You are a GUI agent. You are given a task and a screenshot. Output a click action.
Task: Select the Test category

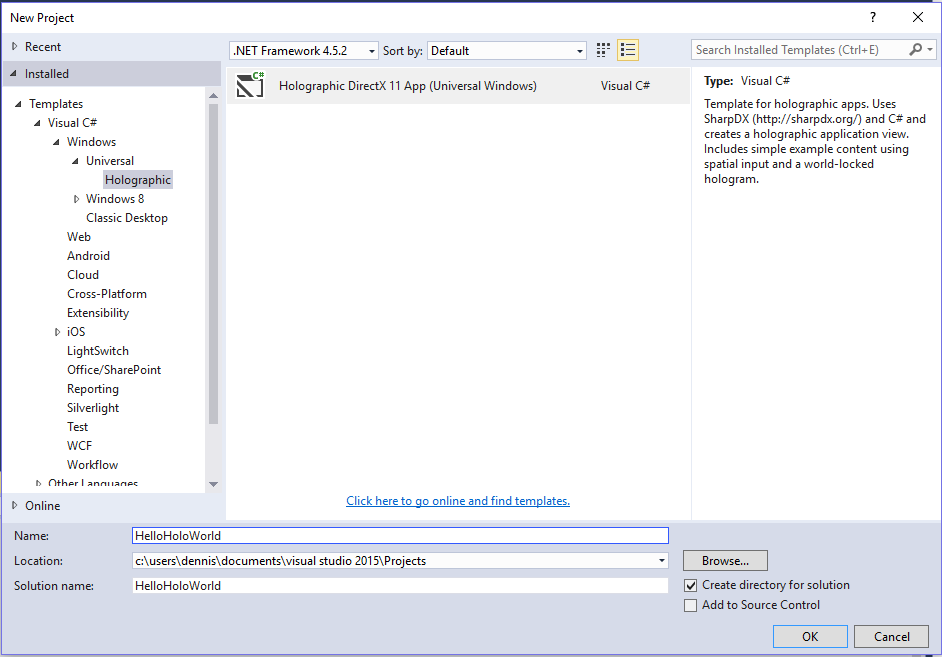pyautogui.click(x=77, y=427)
